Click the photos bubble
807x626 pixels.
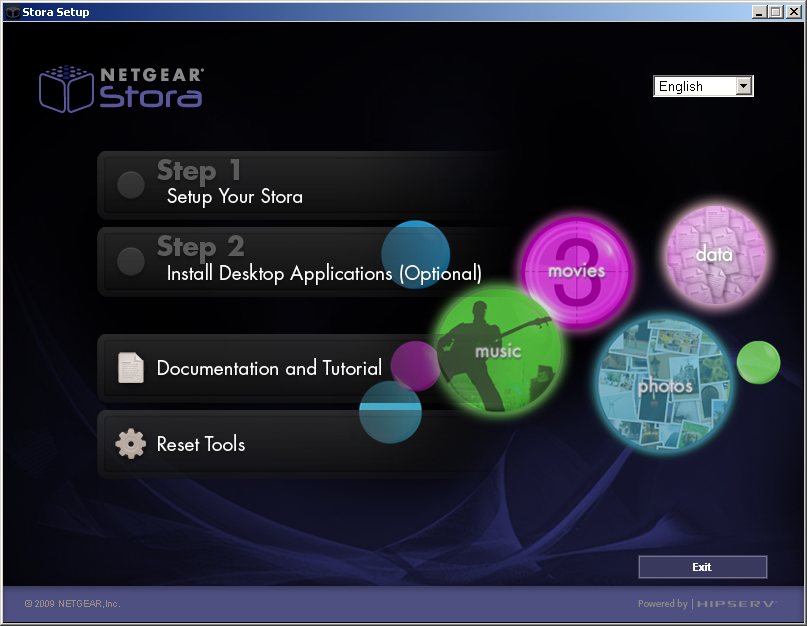(x=665, y=385)
